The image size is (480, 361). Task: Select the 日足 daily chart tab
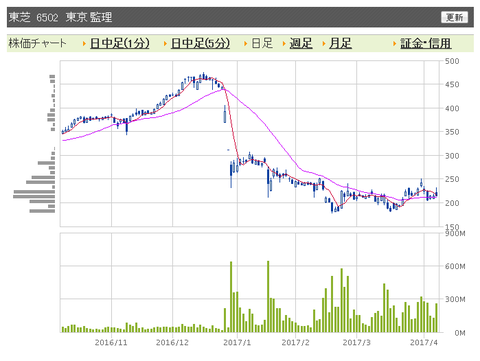(x=262, y=43)
